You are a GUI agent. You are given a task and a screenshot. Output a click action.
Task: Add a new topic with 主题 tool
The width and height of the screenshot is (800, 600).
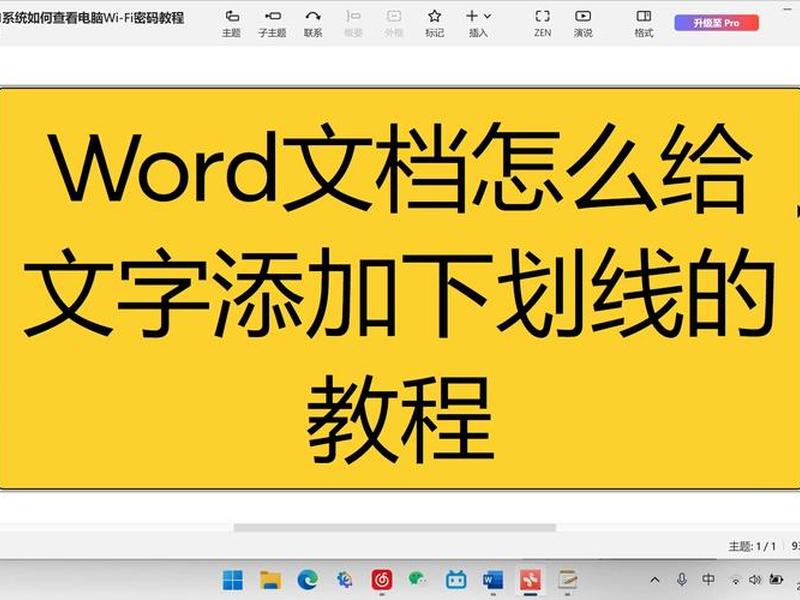coord(231,23)
